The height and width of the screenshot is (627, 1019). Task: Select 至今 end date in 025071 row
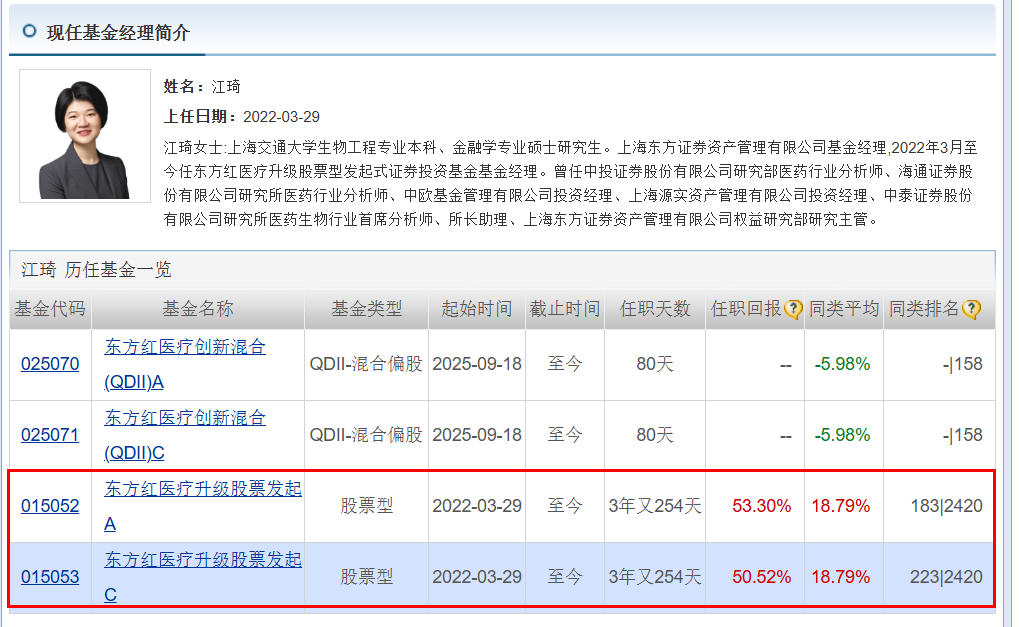click(564, 435)
